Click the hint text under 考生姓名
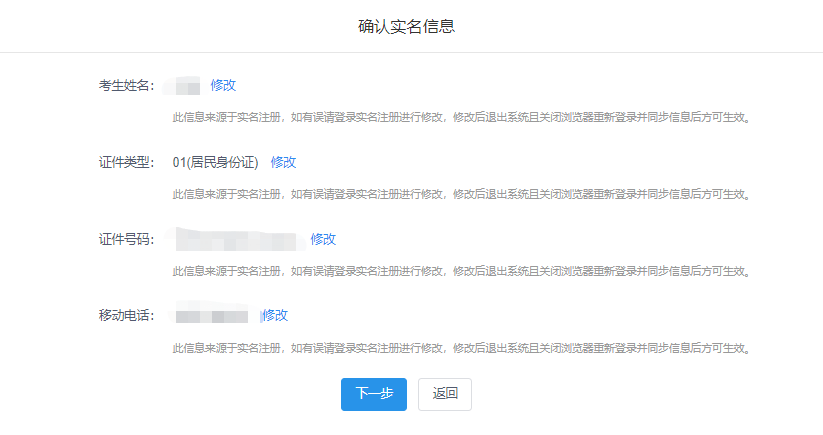Viewport: 823px width, 435px height. click(460, 117)
